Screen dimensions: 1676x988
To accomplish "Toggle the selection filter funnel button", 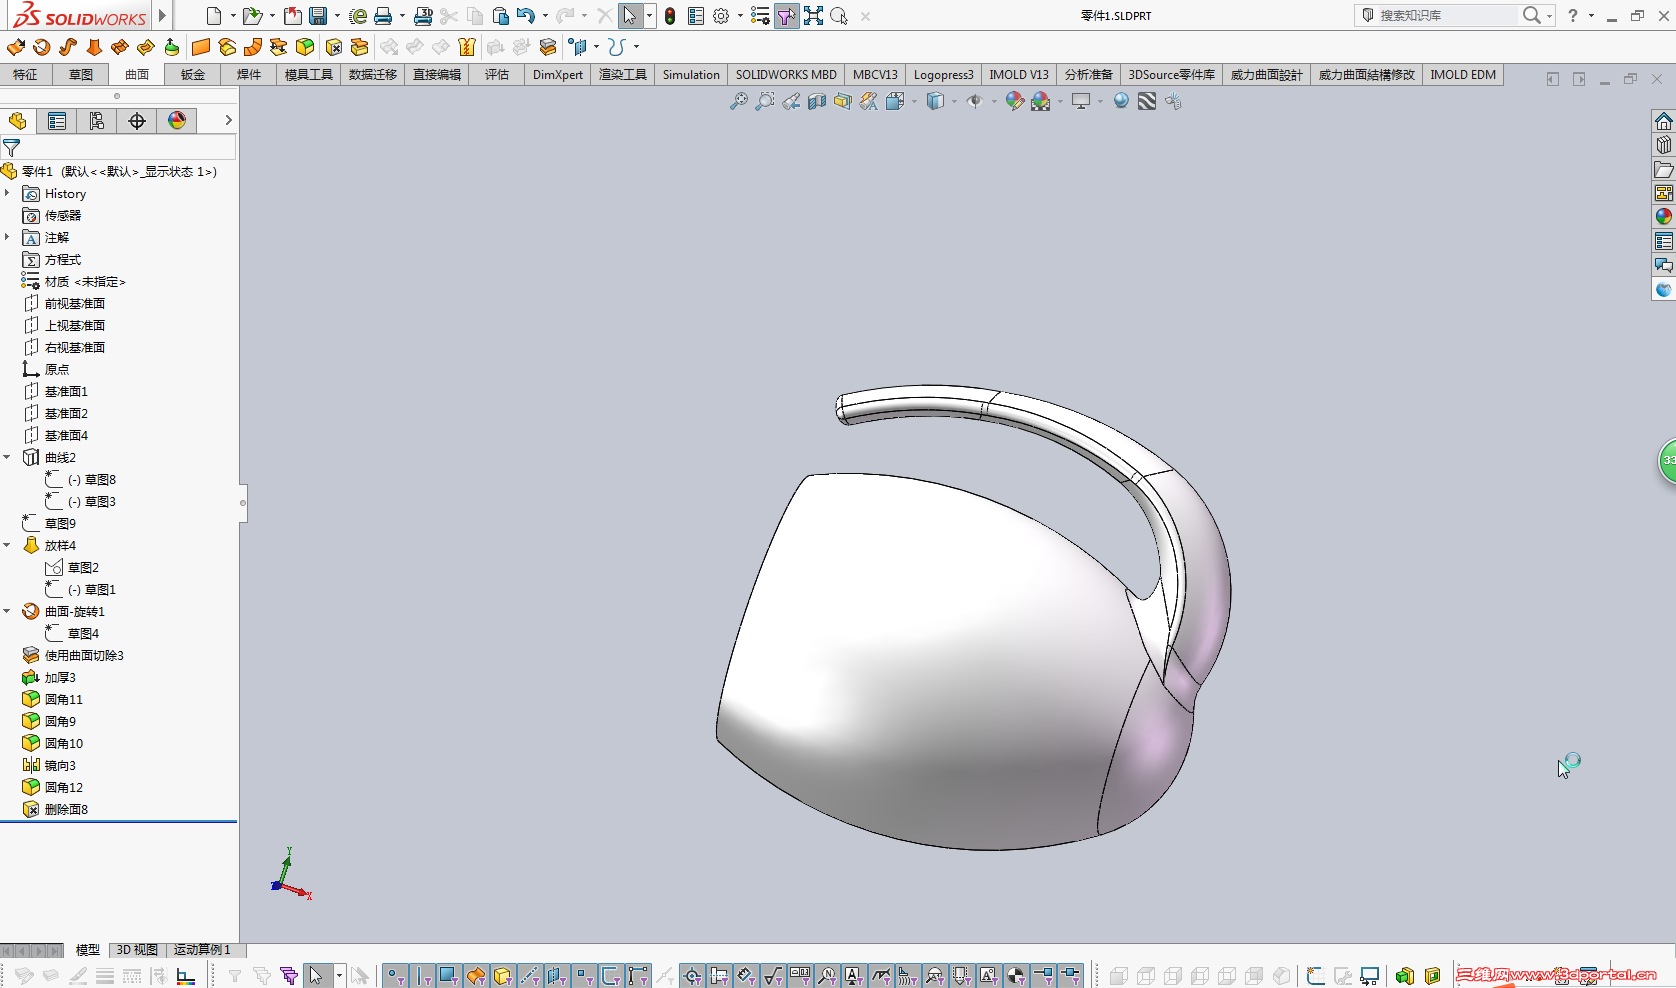I will pyautogui.click(x=787, y=16).
